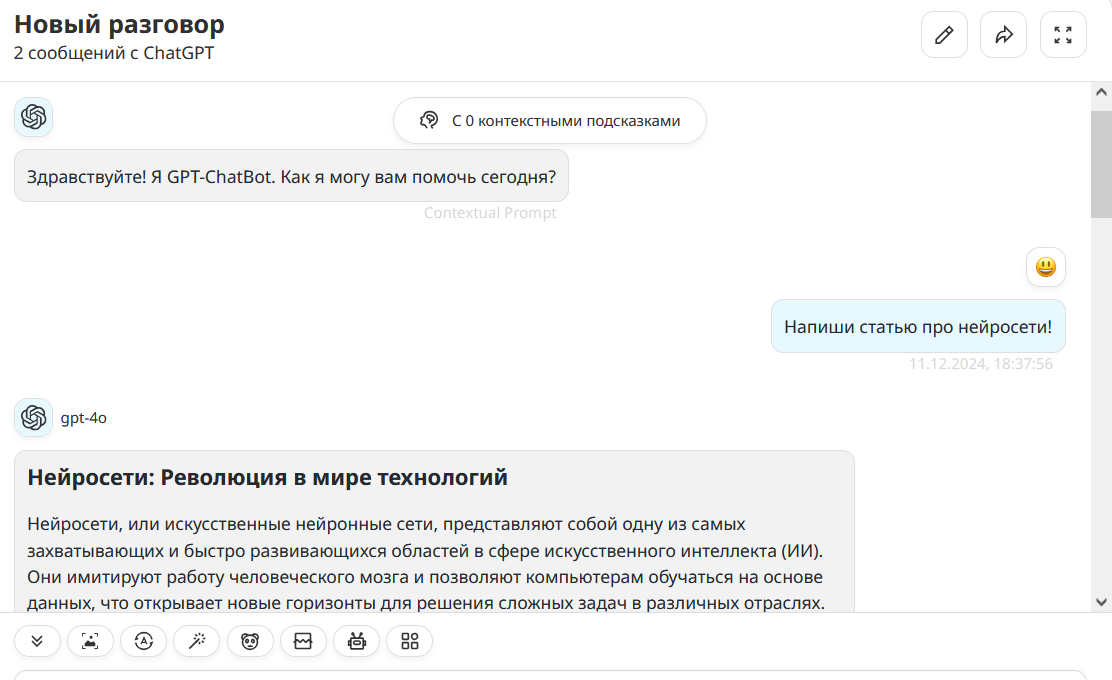Click the pencil edit conversation icon

(944, 35)
